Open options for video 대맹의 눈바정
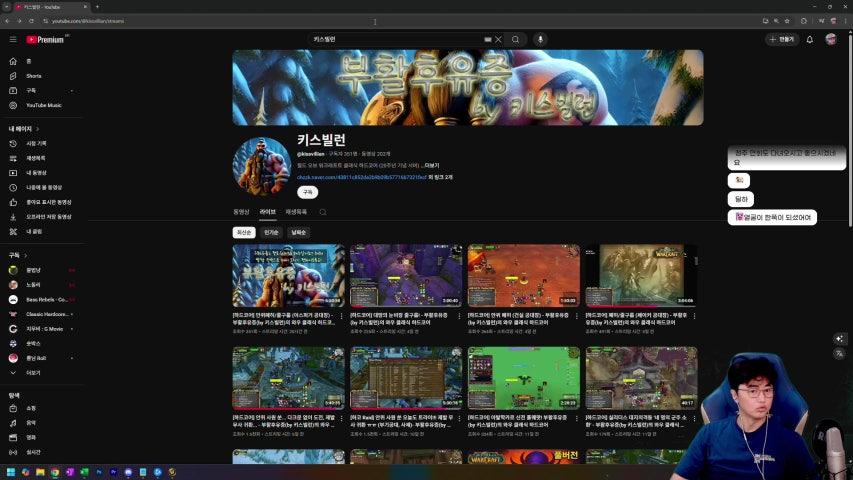 pyautogui.click(x=459, y=316)
